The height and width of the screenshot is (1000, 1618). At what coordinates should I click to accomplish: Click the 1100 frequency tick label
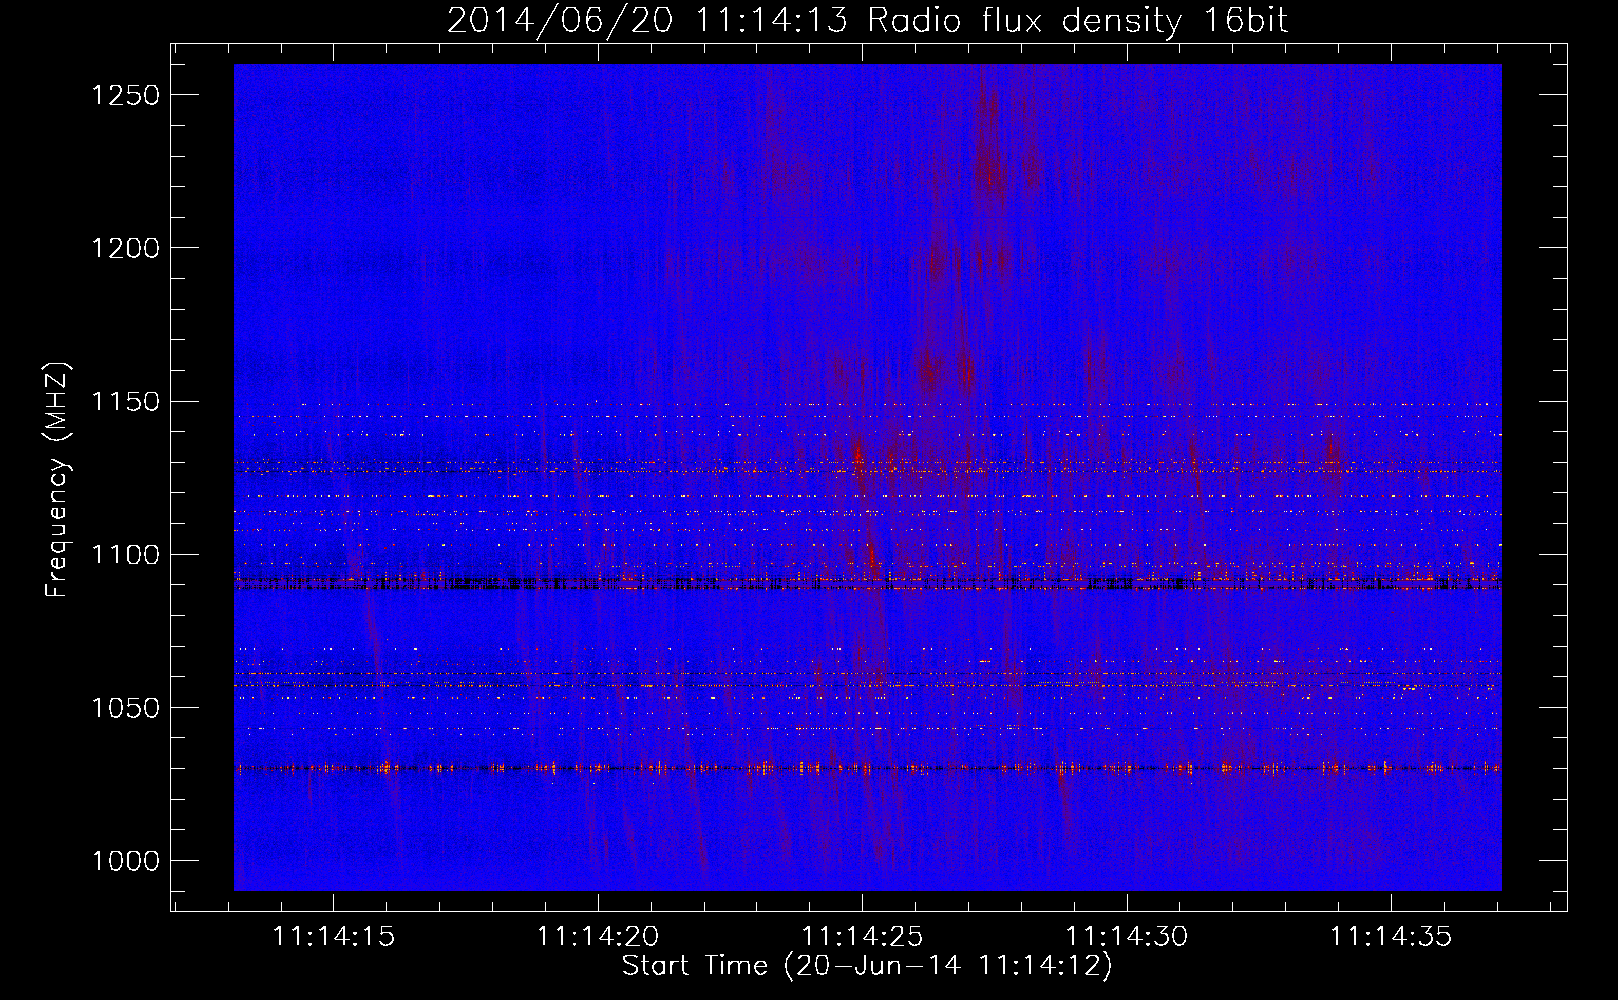pyautogui.click(x=125, y=555)
